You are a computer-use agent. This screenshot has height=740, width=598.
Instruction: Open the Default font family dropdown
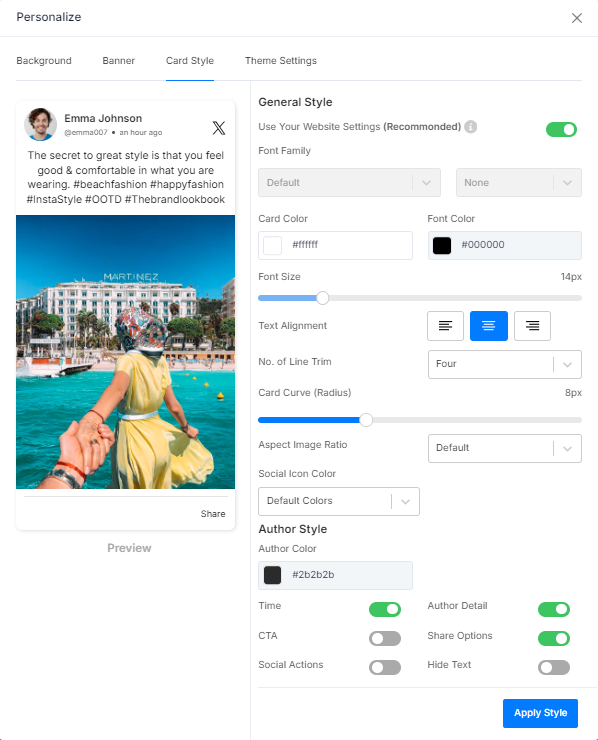coord(349,183)
